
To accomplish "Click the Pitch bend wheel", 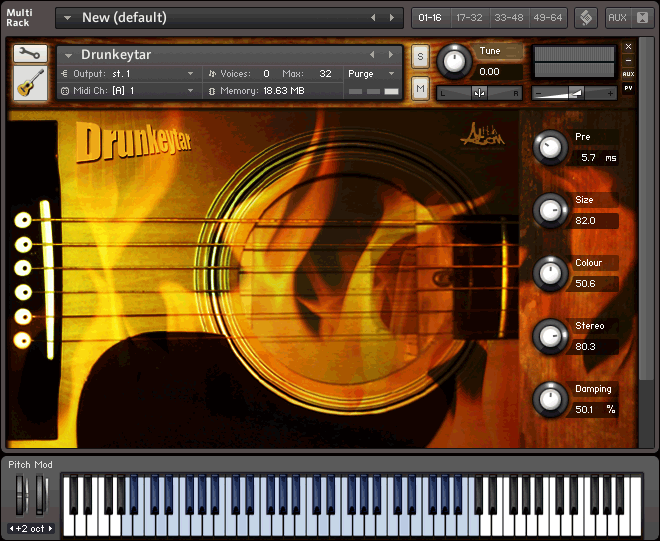I will coord(20,495).
